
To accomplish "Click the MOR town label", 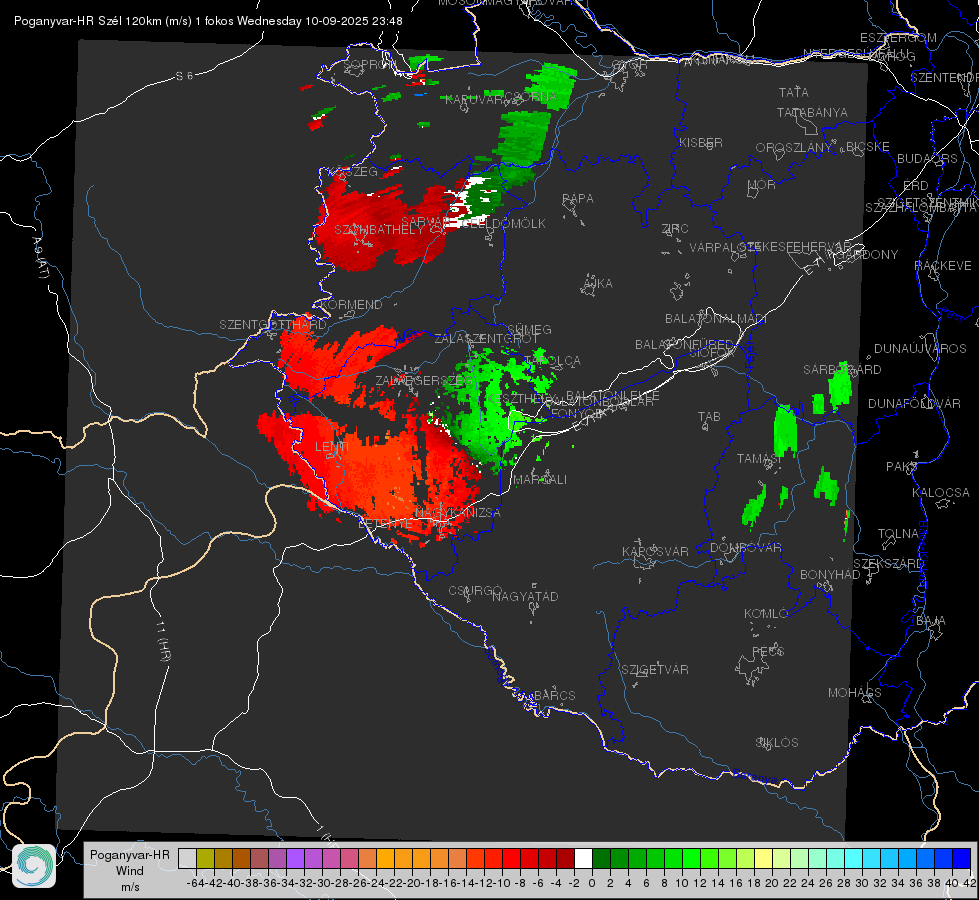I will tap(762, 185).
